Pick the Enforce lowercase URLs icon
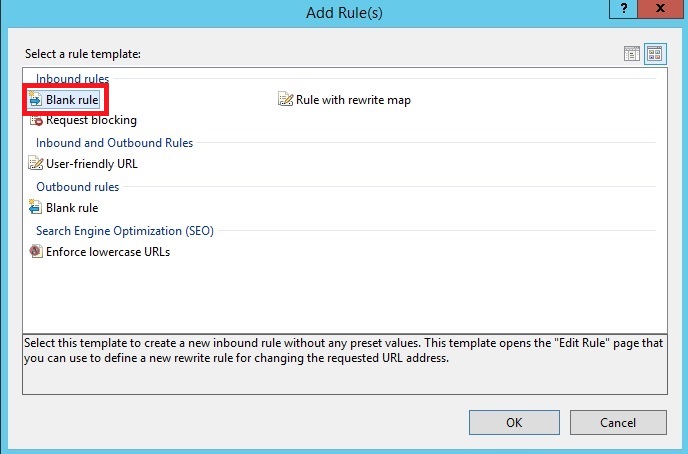The image size is (688, 454). (x=36, y=251)
